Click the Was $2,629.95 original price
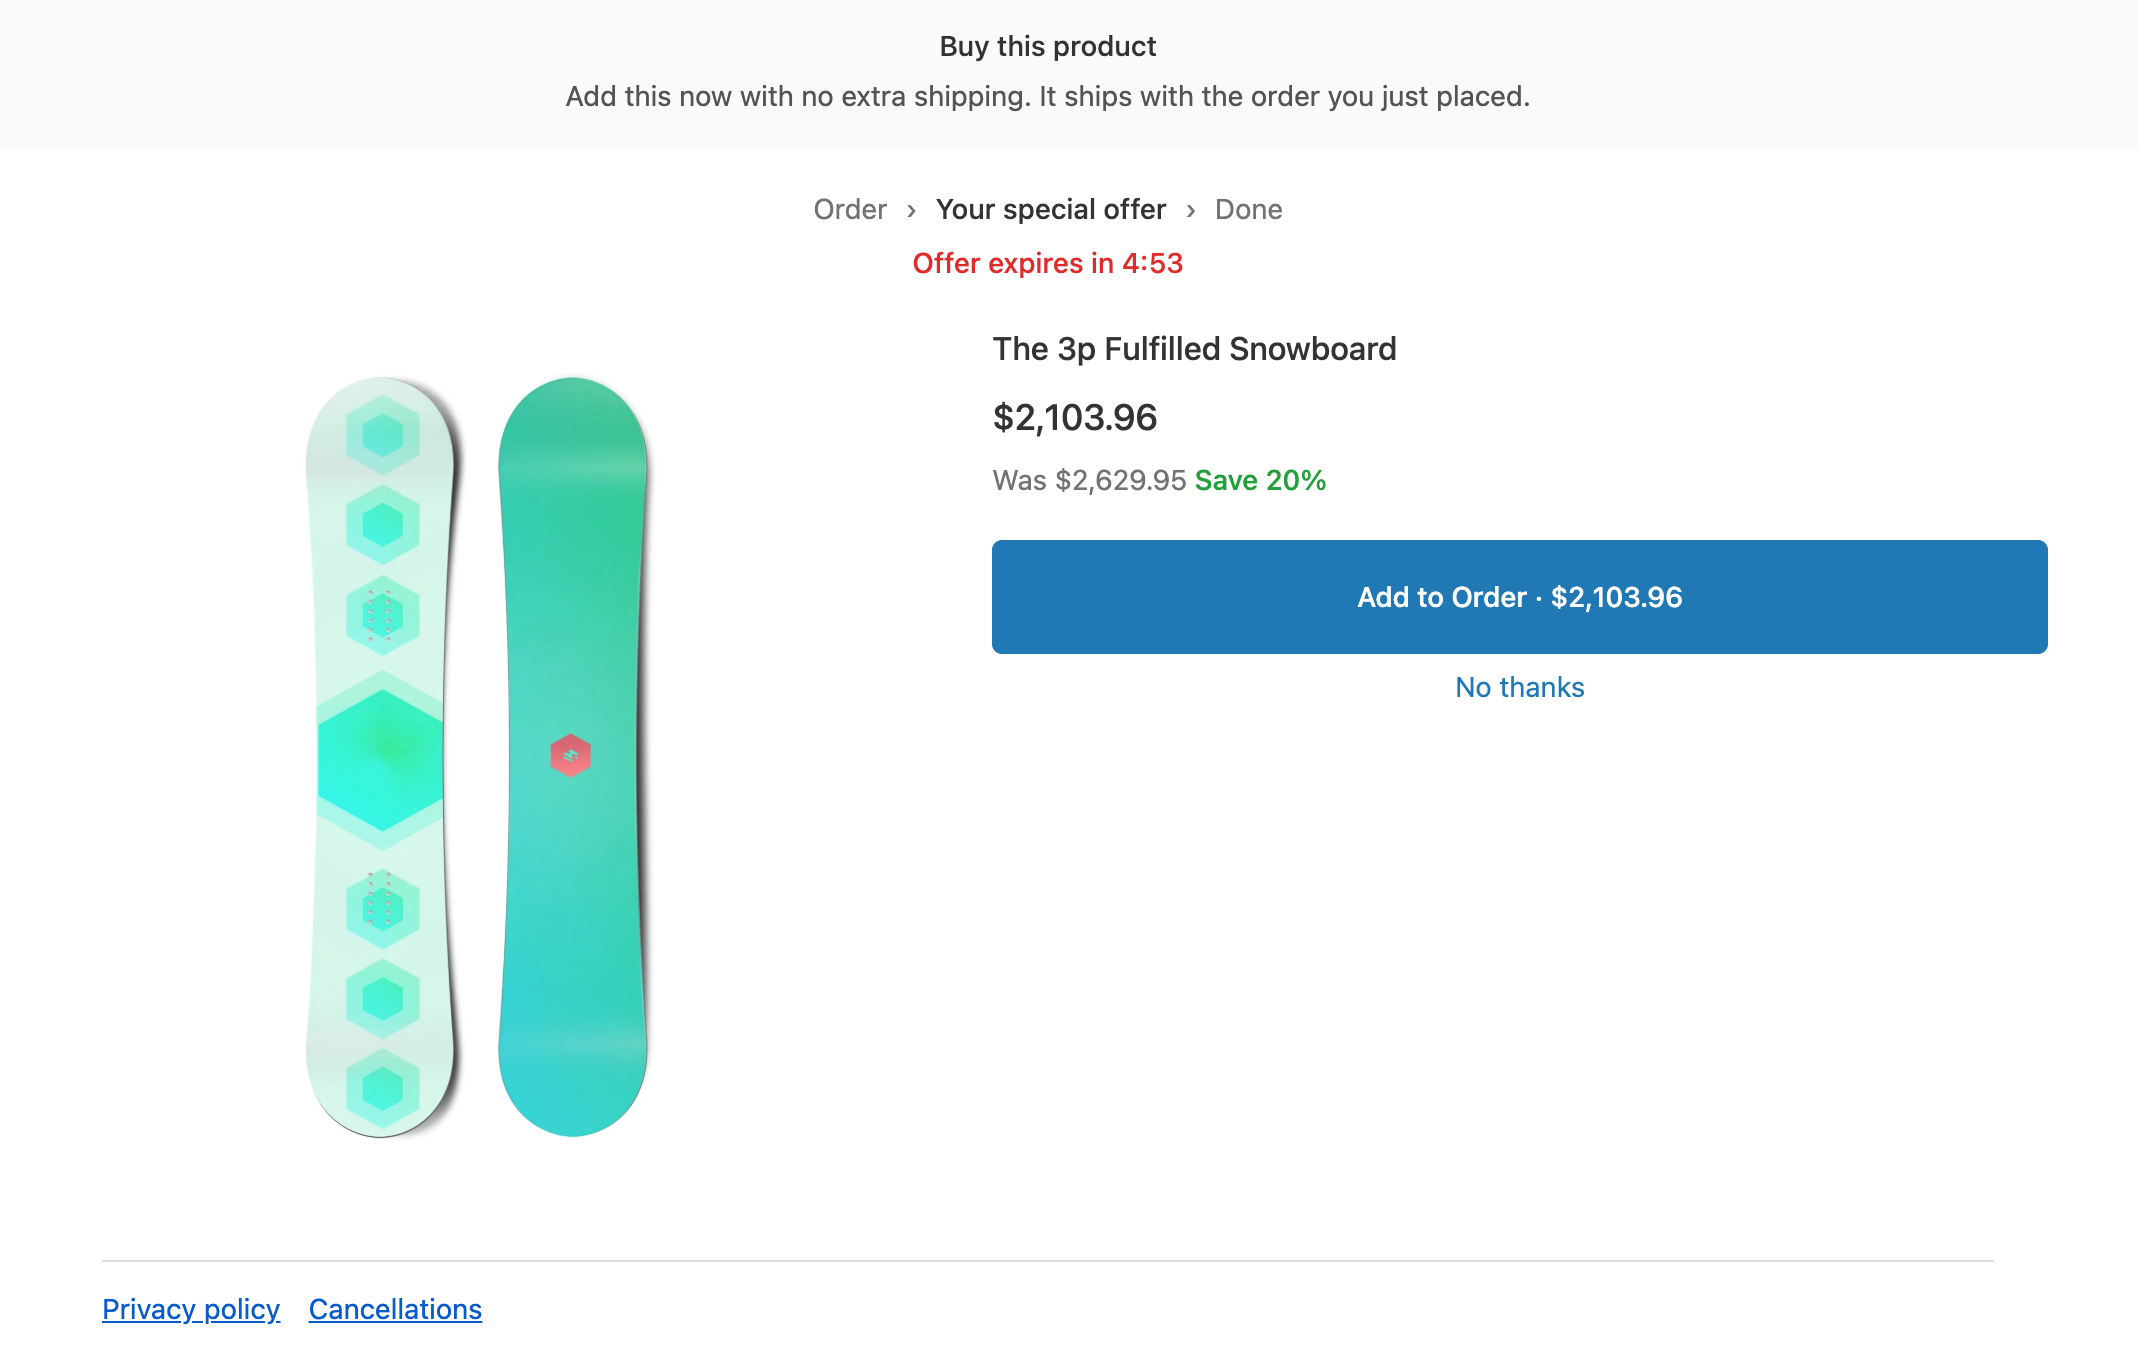Viewport: 2138px width, 1366px height. (1089, 481)
